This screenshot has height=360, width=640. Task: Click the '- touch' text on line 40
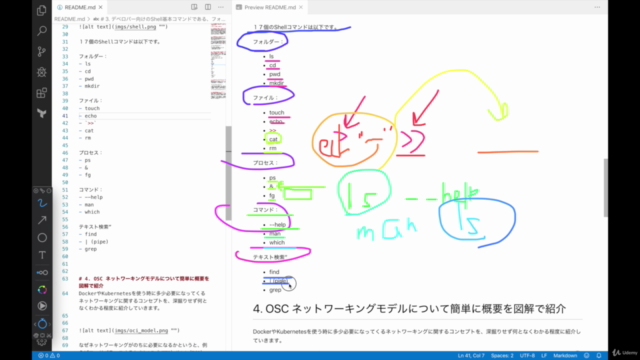pyautogui.click(x=89, y=108)
